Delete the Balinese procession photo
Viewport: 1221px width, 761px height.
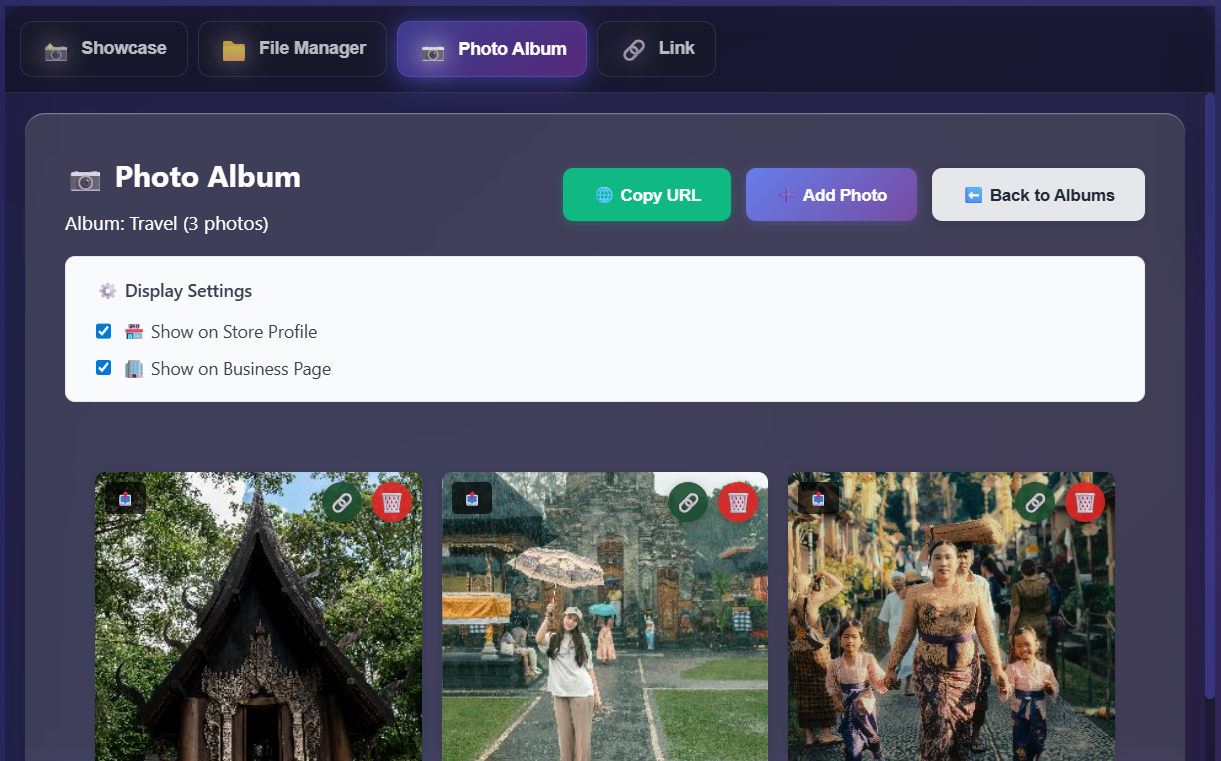(x=1085, y=502)
